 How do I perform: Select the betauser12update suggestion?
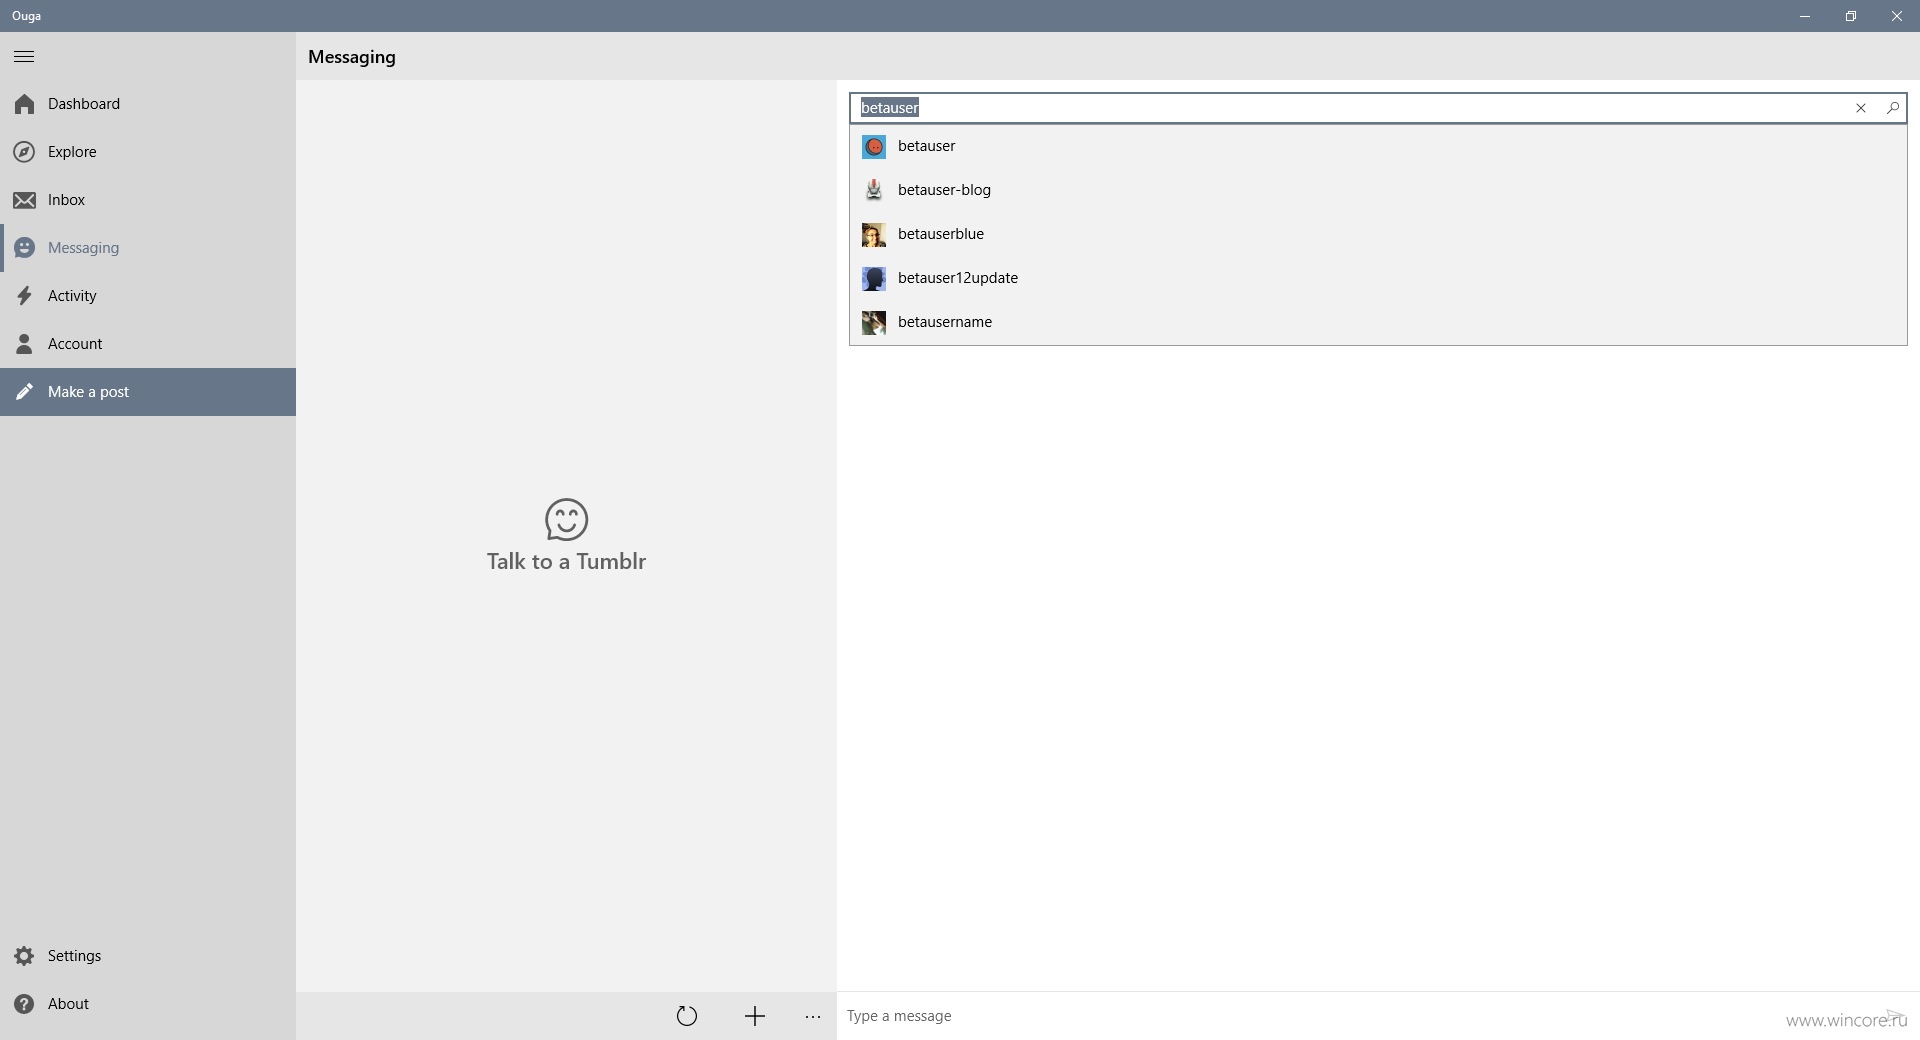point(1378,278)
